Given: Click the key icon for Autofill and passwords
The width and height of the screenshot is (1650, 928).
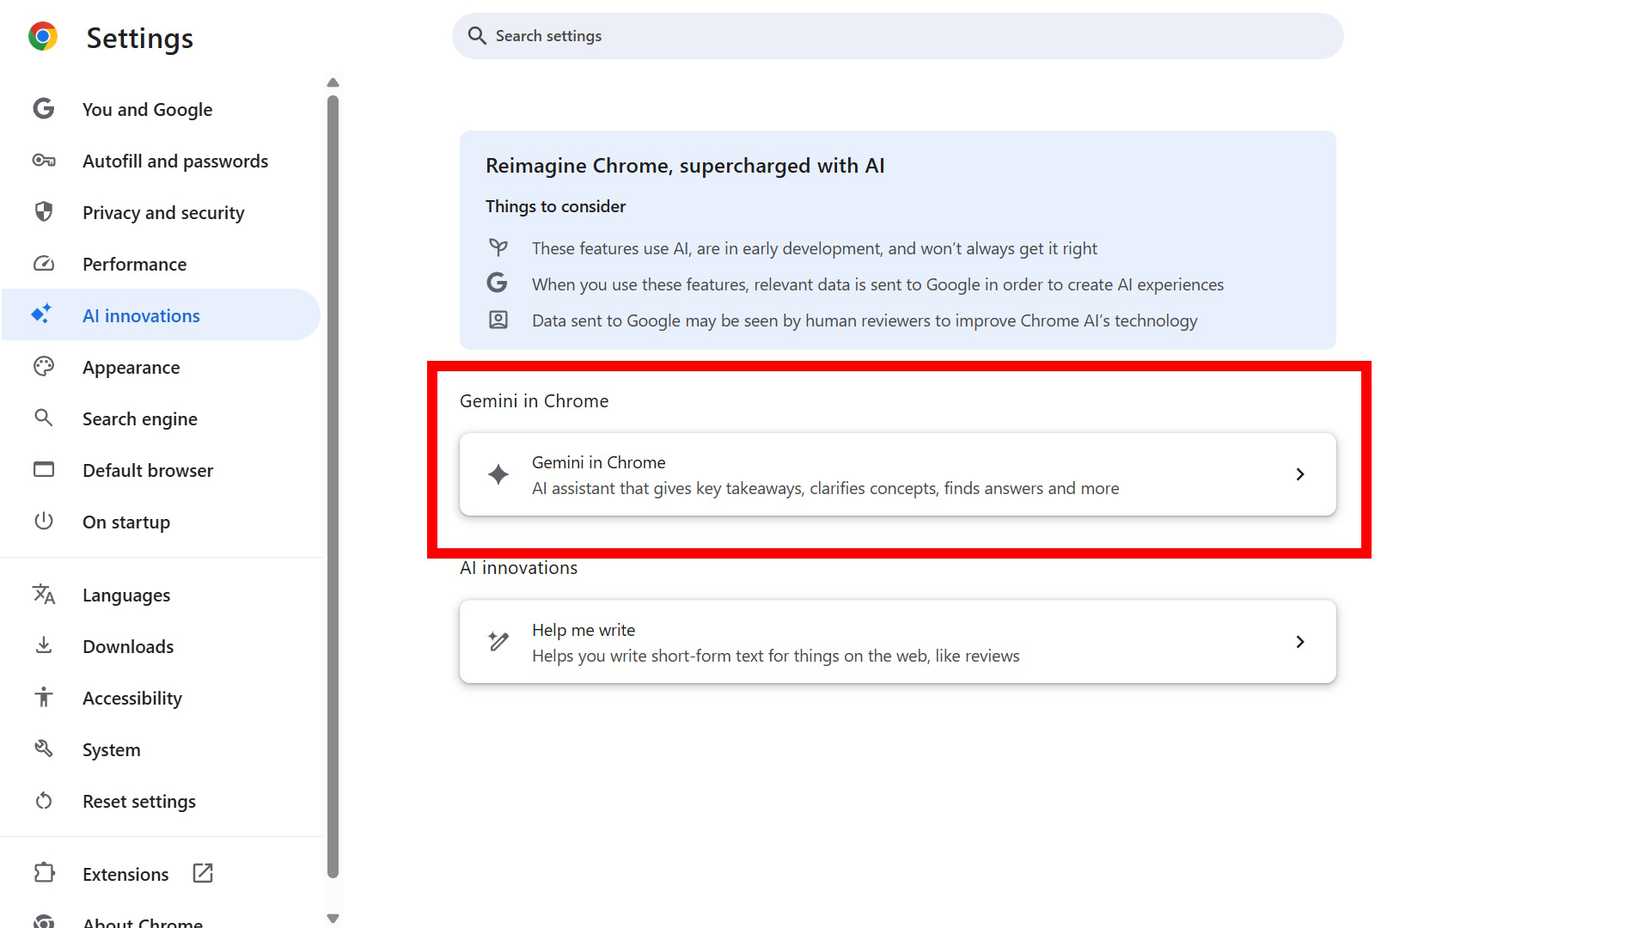Looking at the screenshot, I should point(43,161).
